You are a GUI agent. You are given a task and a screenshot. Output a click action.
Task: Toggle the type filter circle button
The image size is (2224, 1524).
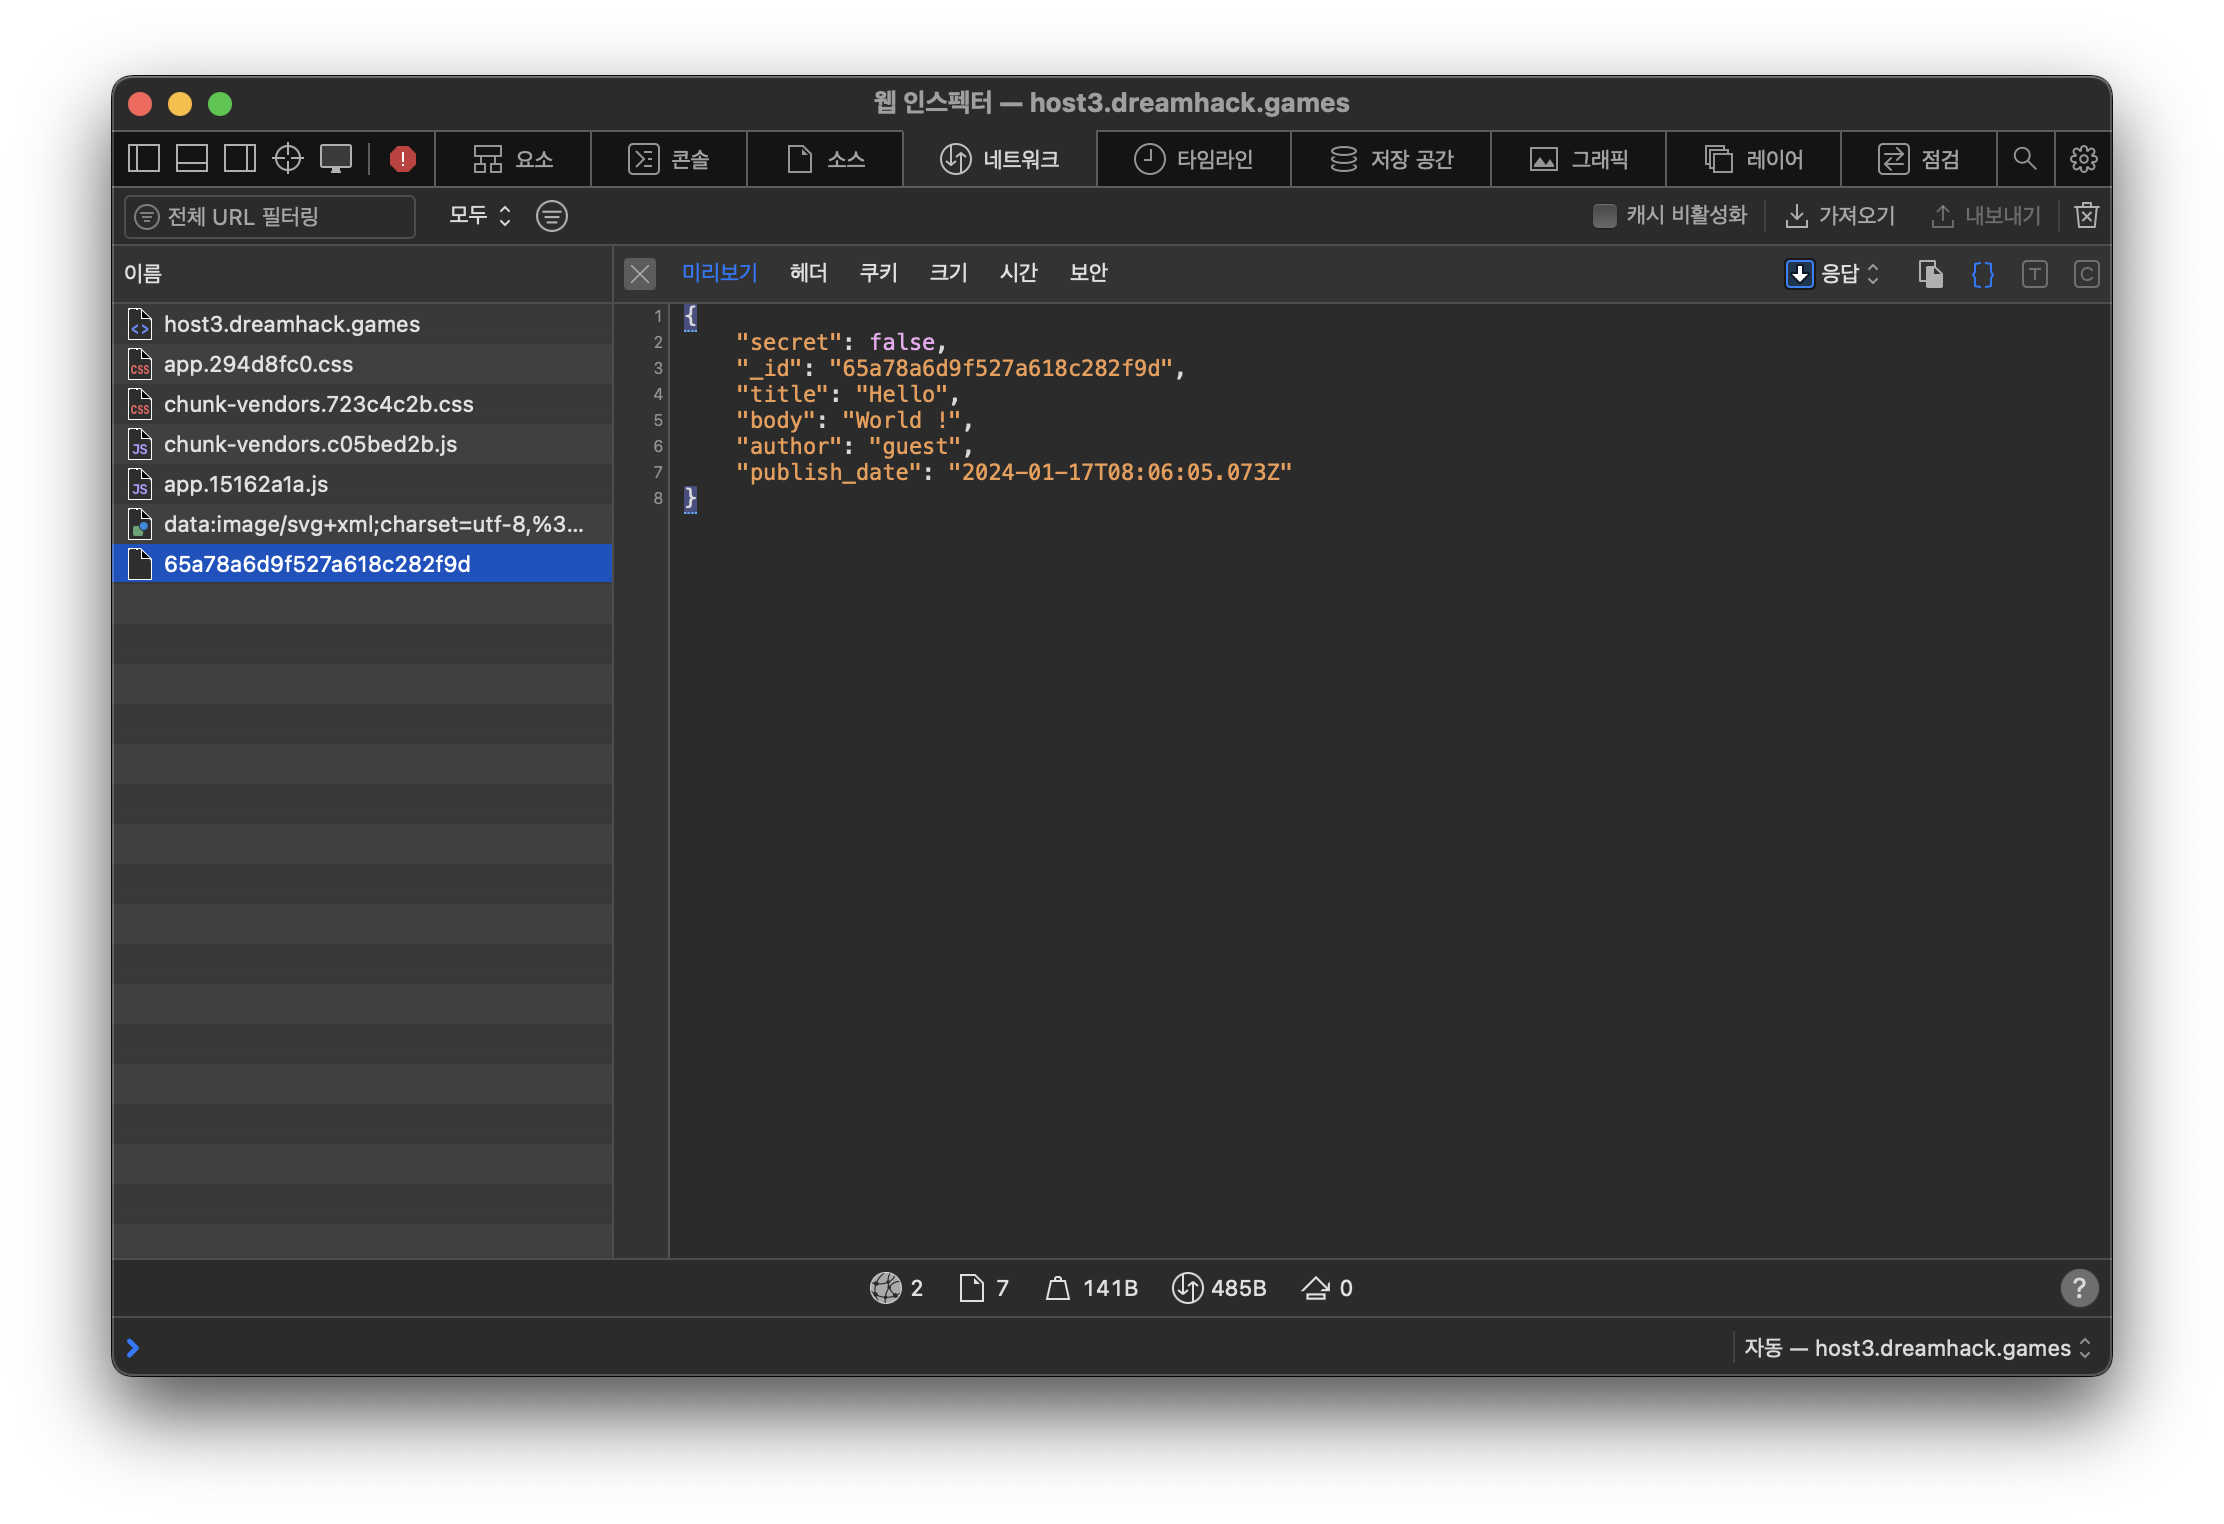(x=552, y=216)
